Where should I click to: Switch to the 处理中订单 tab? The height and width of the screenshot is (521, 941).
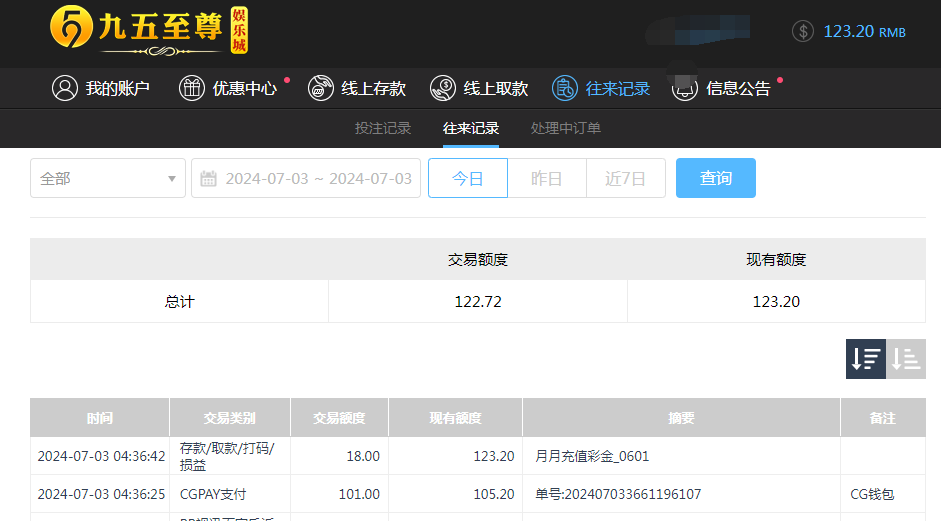[566, 128]
